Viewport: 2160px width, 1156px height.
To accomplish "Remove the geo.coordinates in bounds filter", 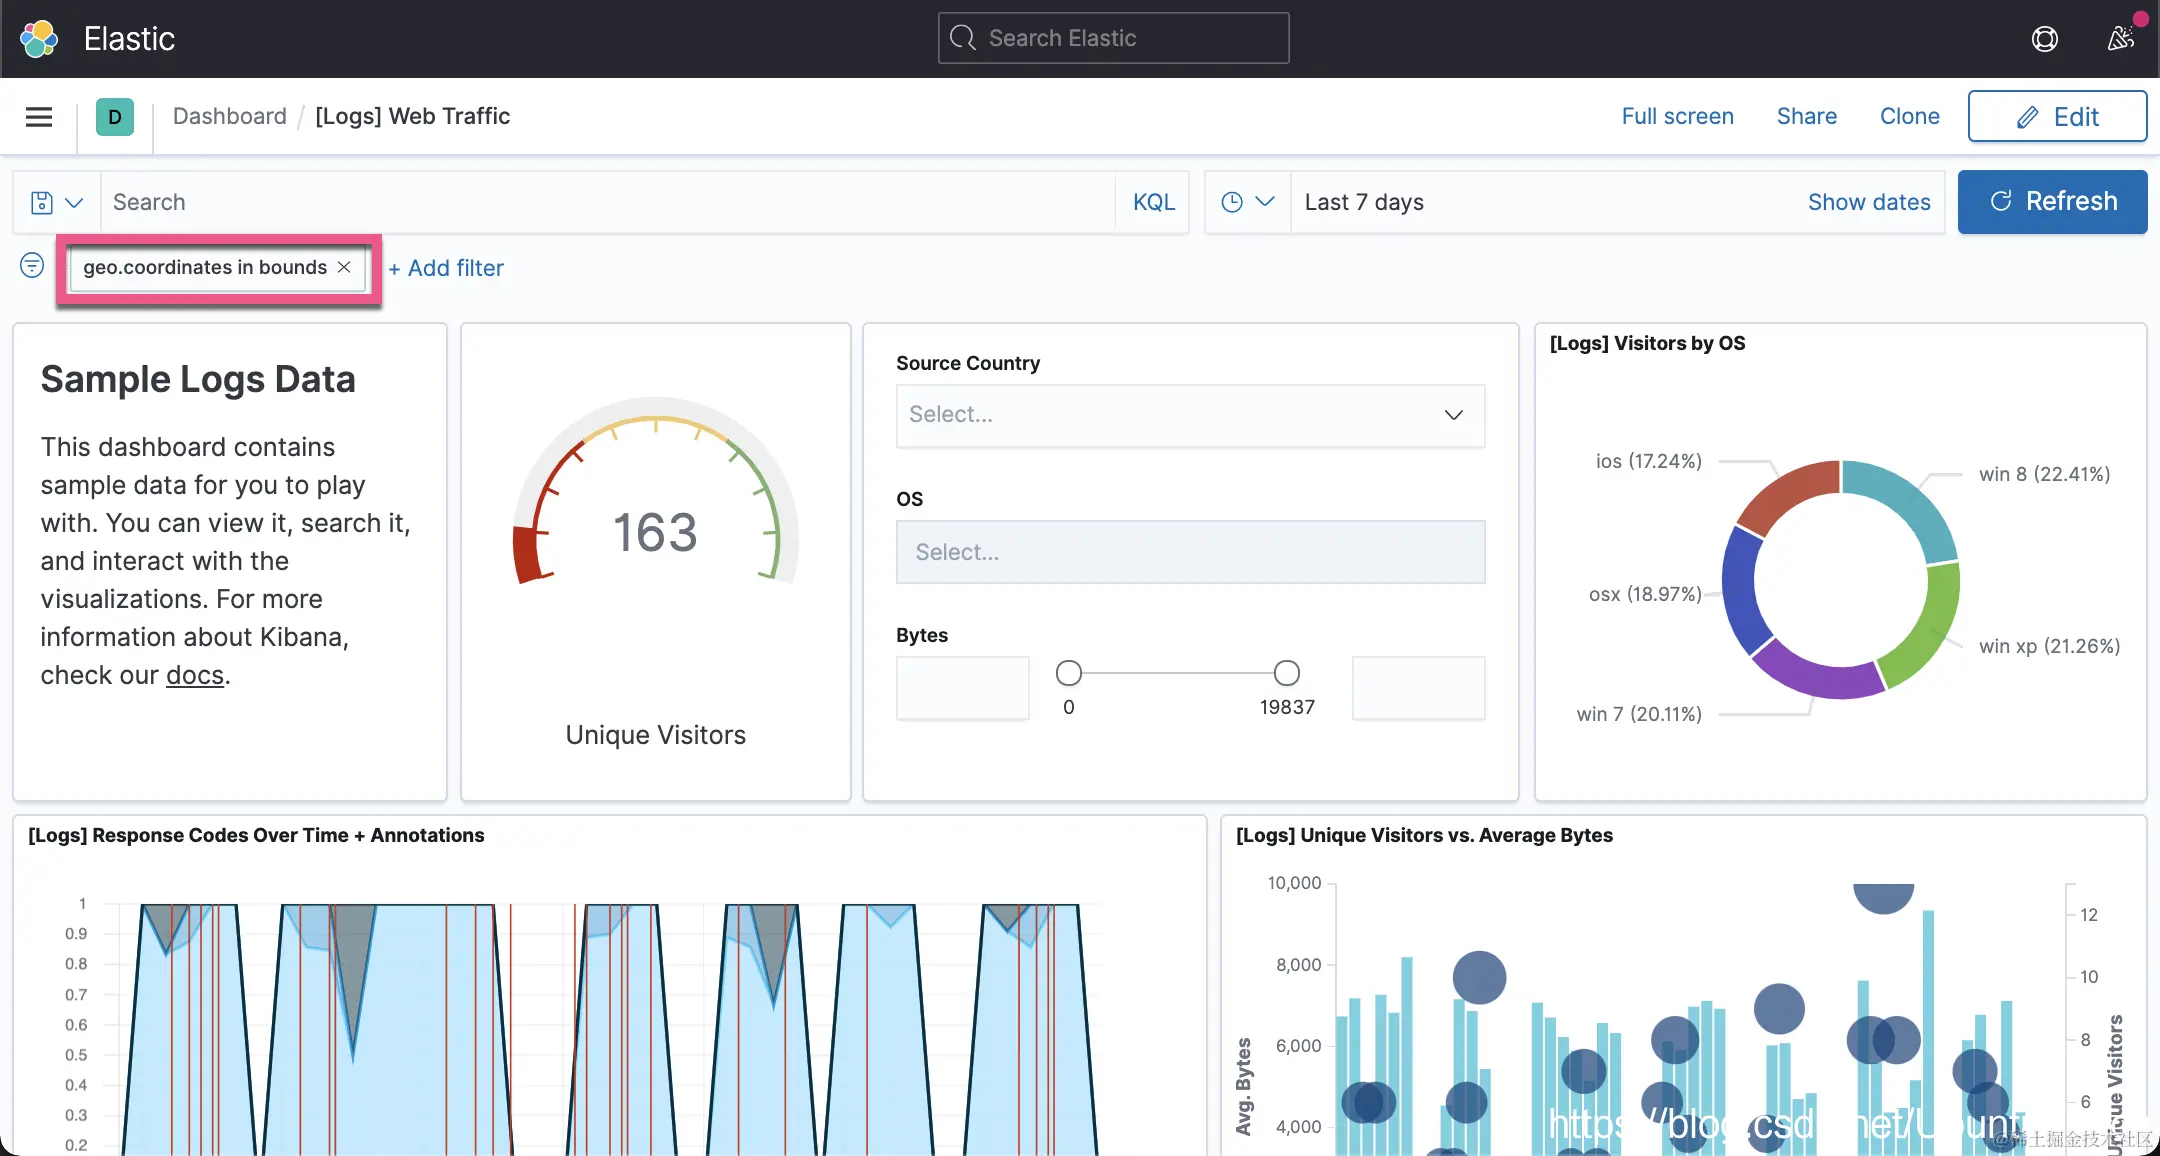I will (x=344, y=267).
